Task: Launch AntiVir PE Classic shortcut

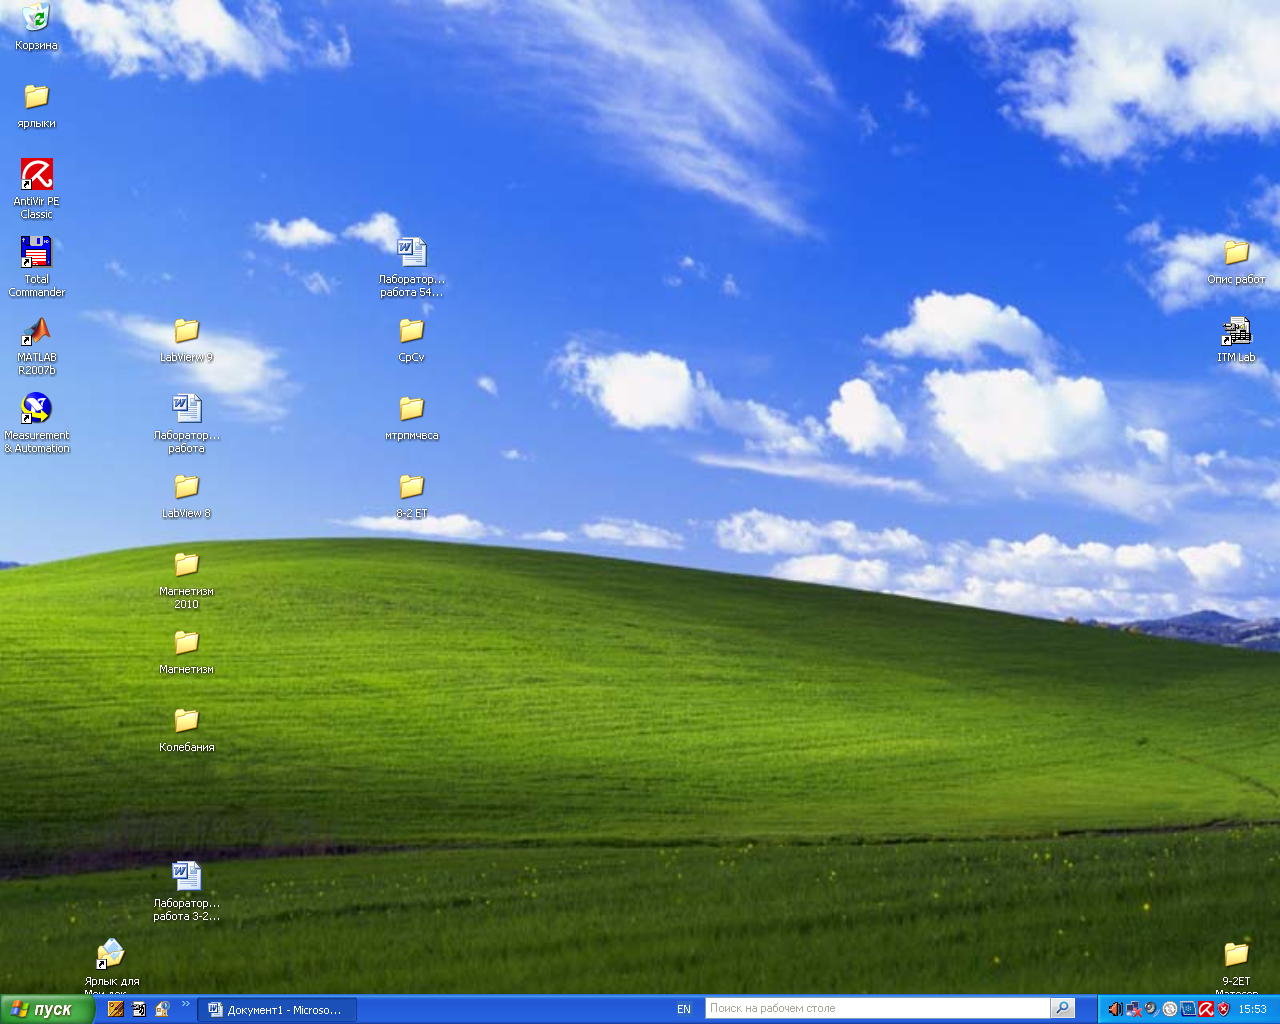Action: [37, 188]
